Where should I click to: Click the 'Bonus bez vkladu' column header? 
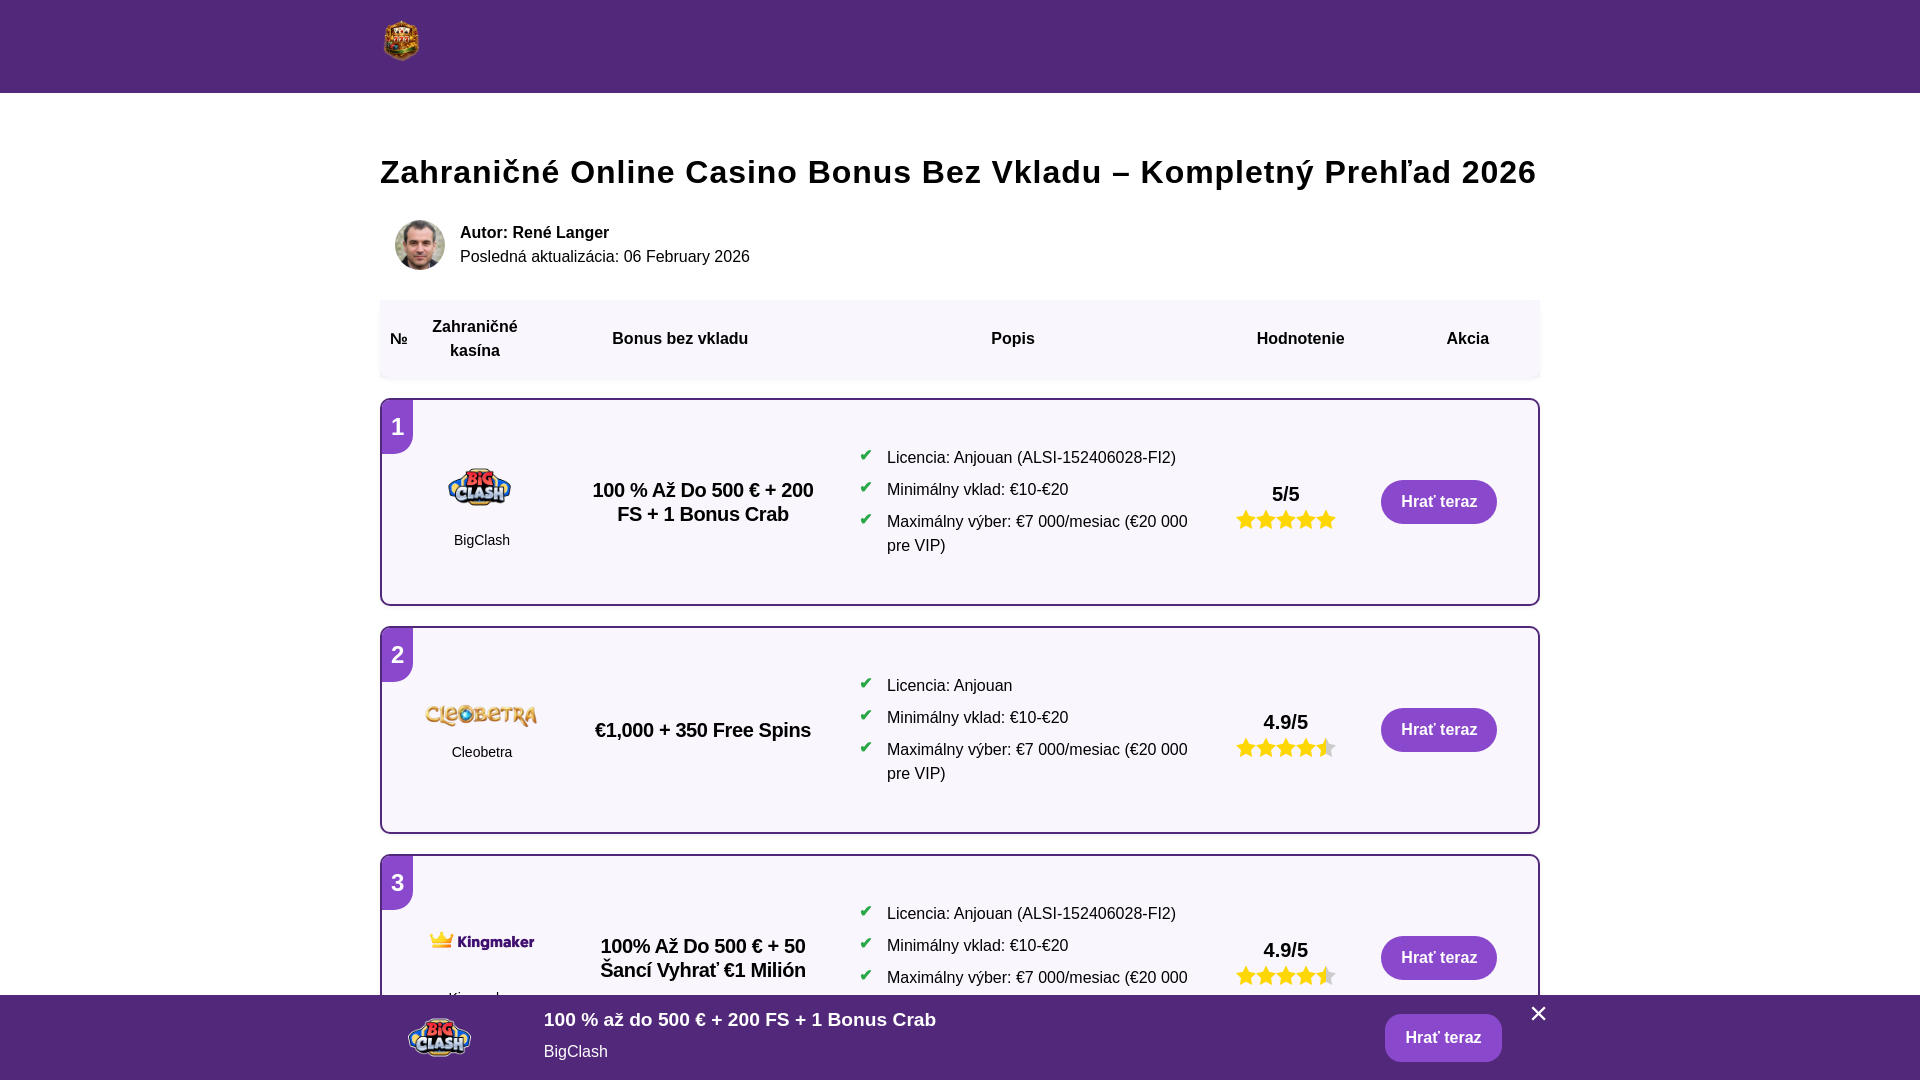pyautogui.click(x=680, y=339)
